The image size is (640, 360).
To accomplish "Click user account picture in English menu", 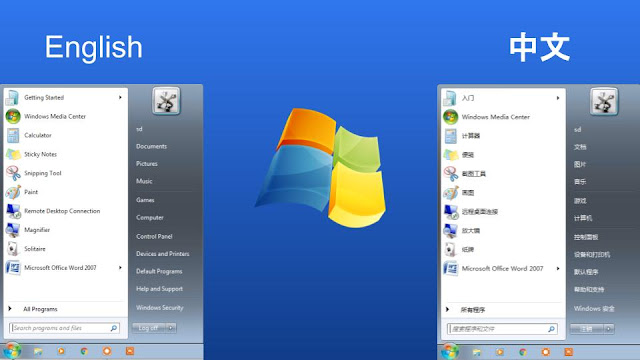I will click(x=166, y=100).
